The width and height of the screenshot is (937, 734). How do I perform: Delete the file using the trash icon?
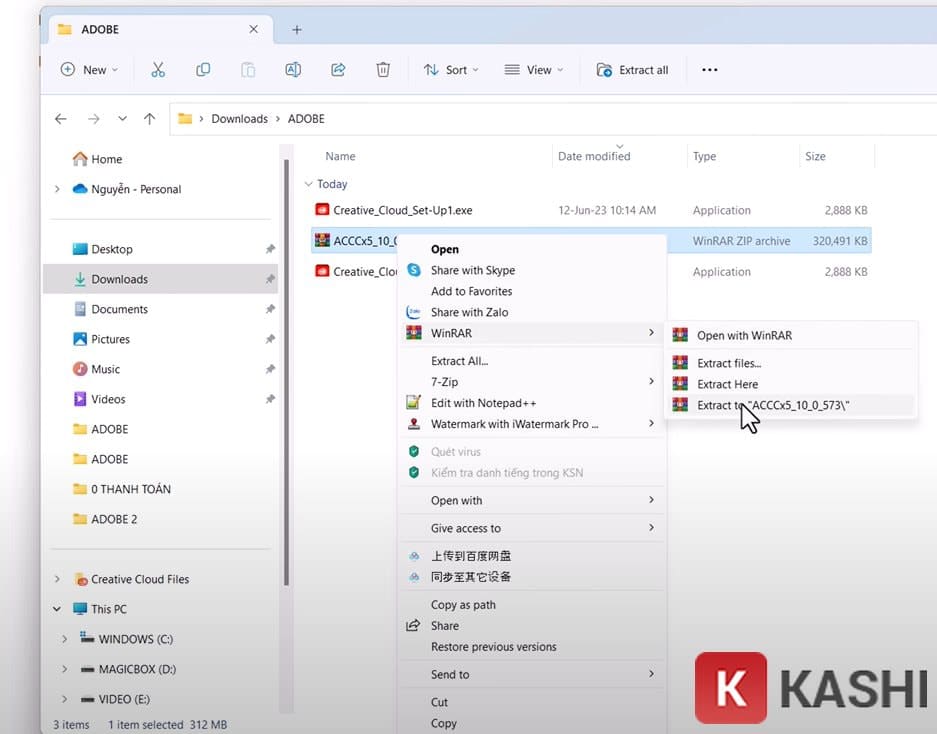382,69
